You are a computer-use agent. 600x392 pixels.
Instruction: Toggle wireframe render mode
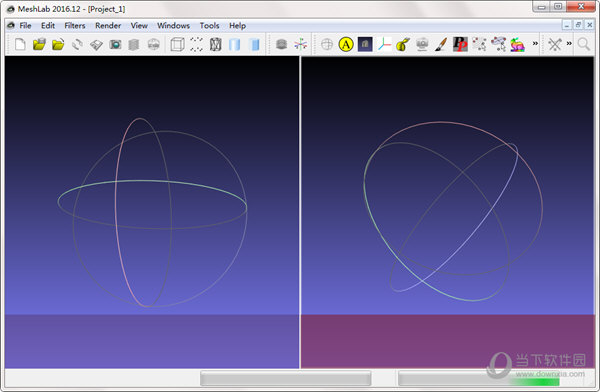(215, 44)
